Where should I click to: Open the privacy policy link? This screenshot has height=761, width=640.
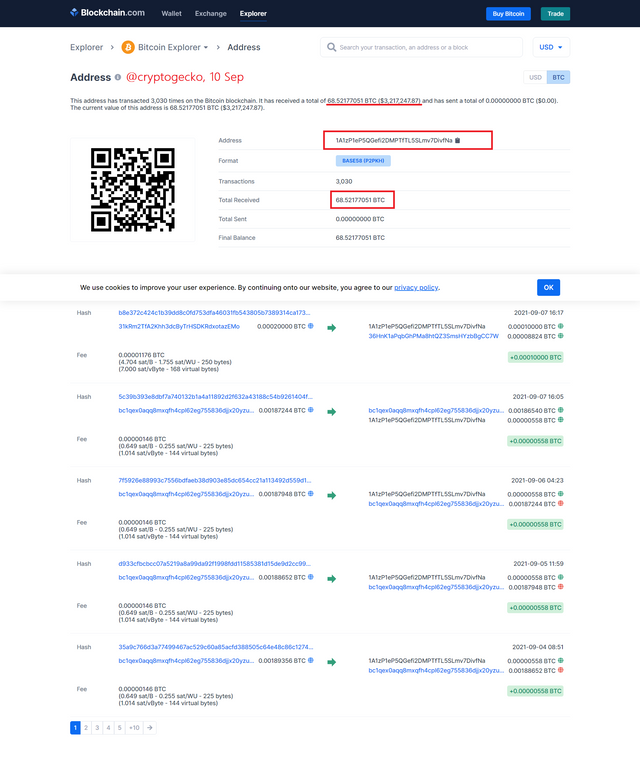tap(416, 287)
